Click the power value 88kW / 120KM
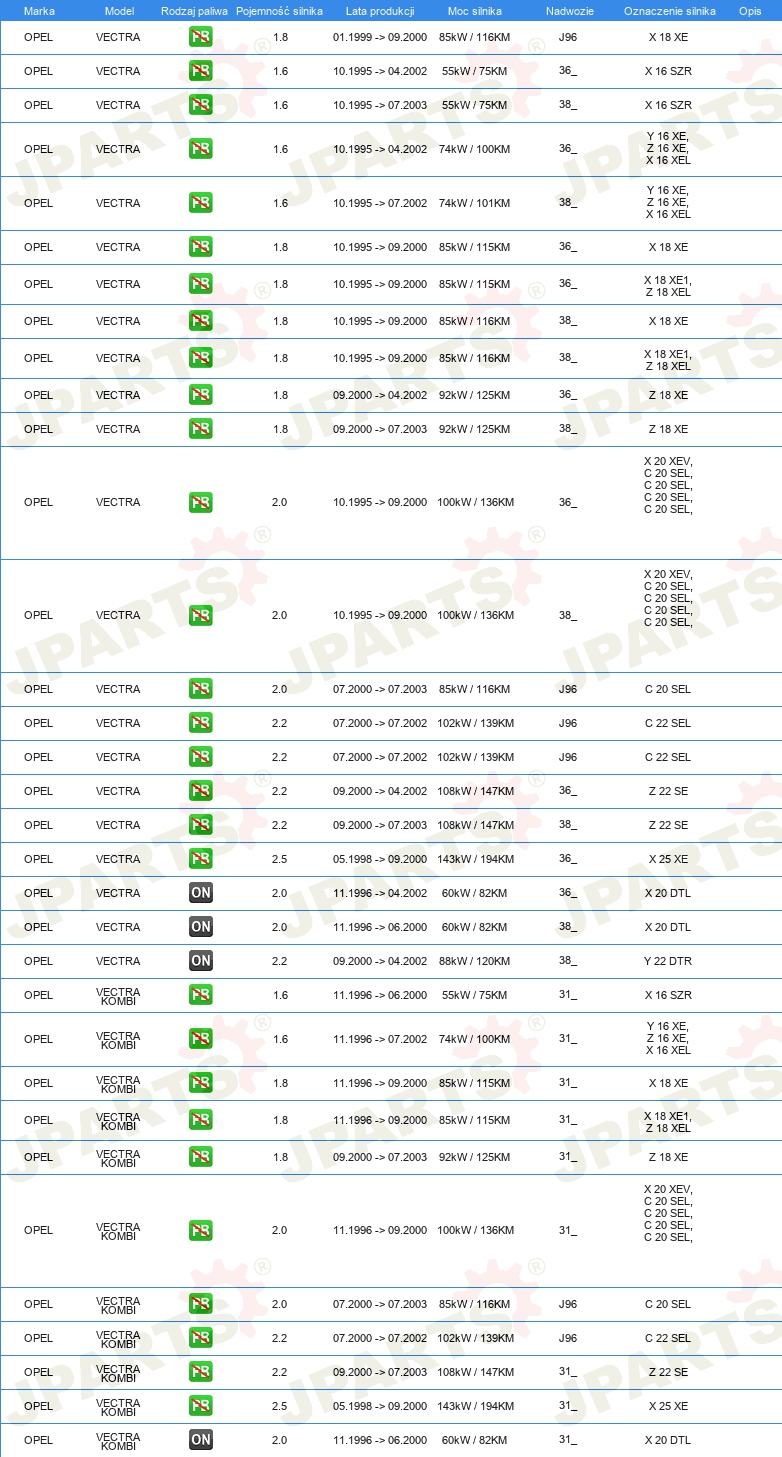The height and width of the screenshot is (1457, 782). pos(475,961)
